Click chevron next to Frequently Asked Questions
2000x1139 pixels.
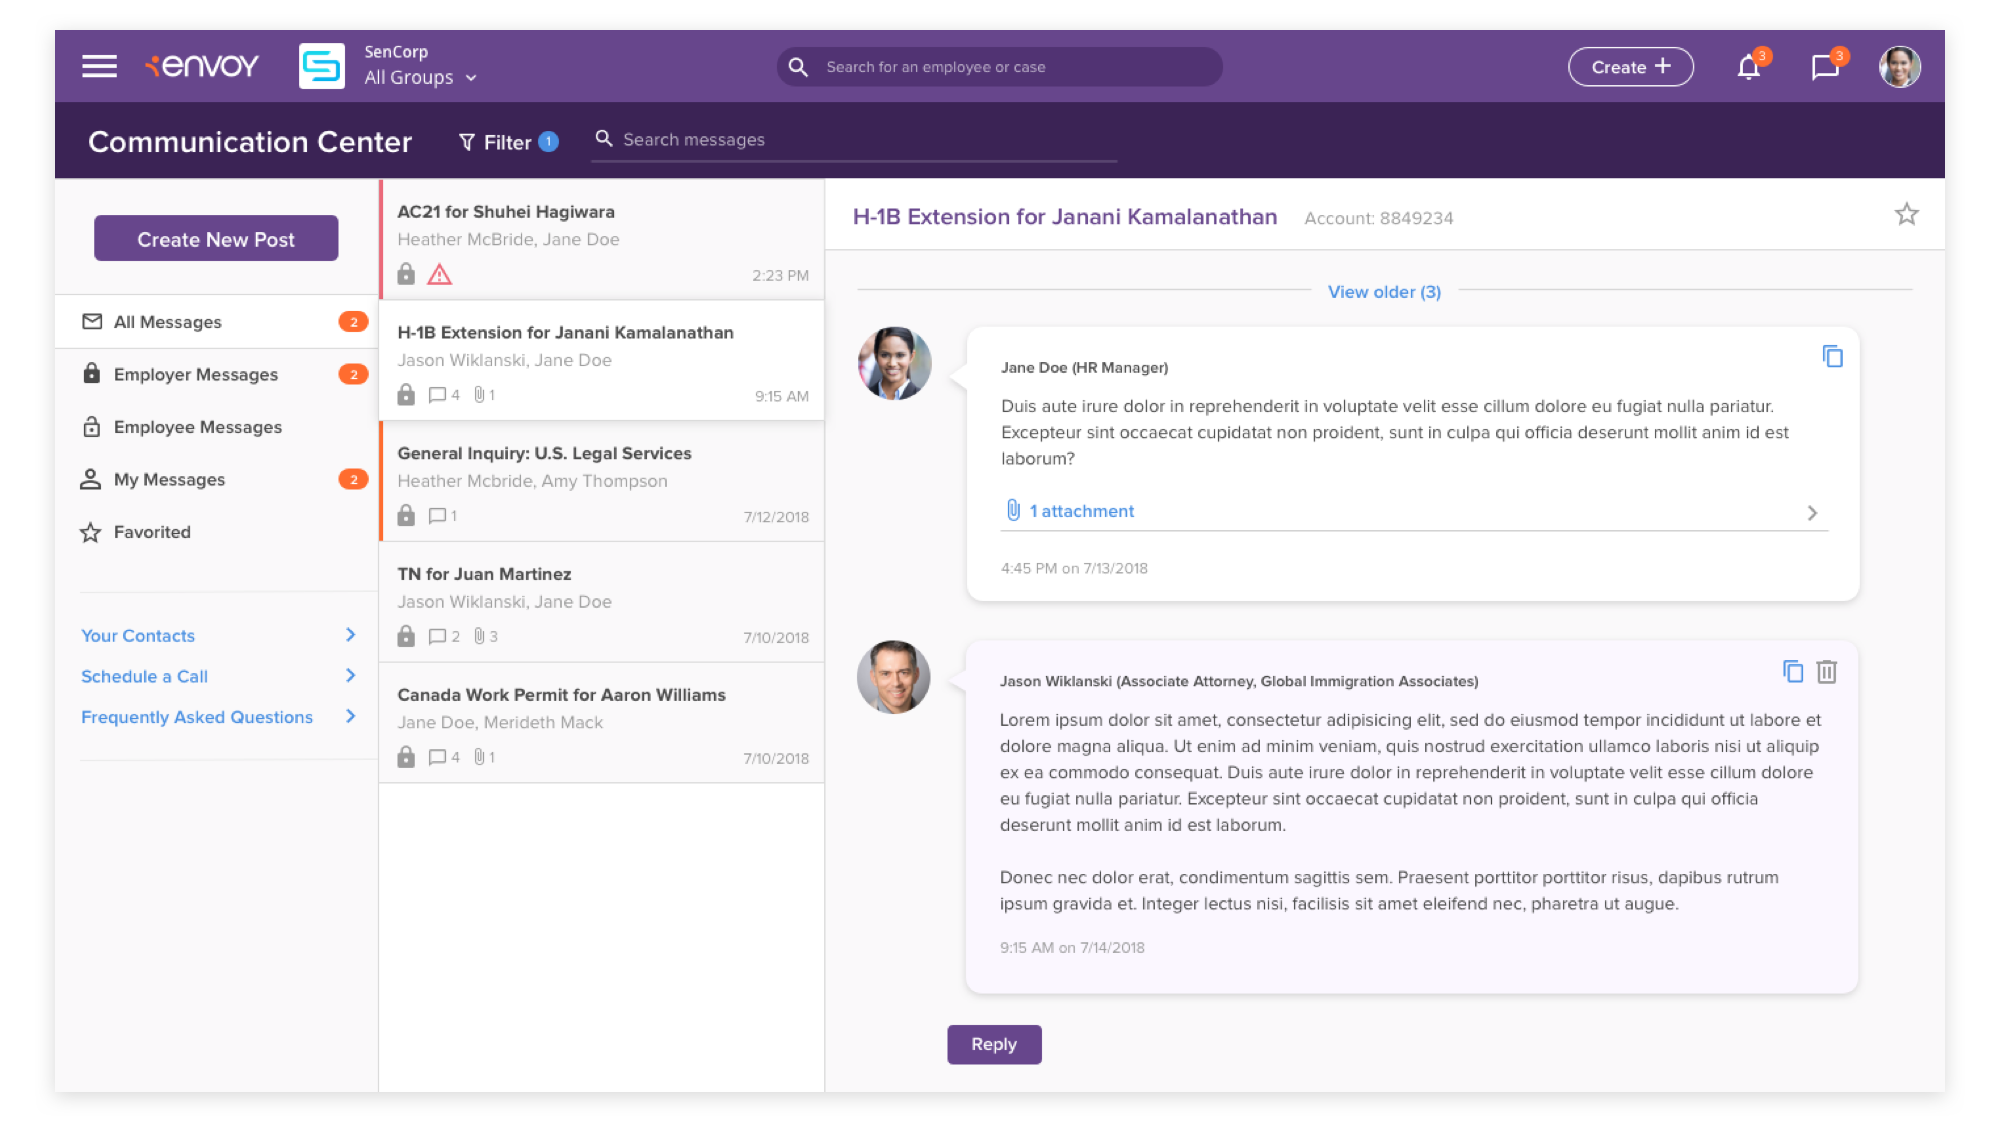pos(350,716)
